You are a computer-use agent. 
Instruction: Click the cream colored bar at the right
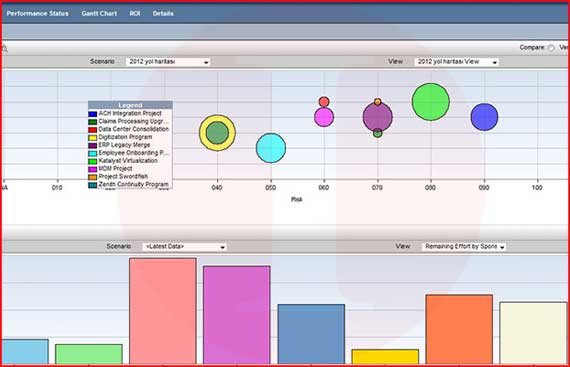tap(533, 333)
